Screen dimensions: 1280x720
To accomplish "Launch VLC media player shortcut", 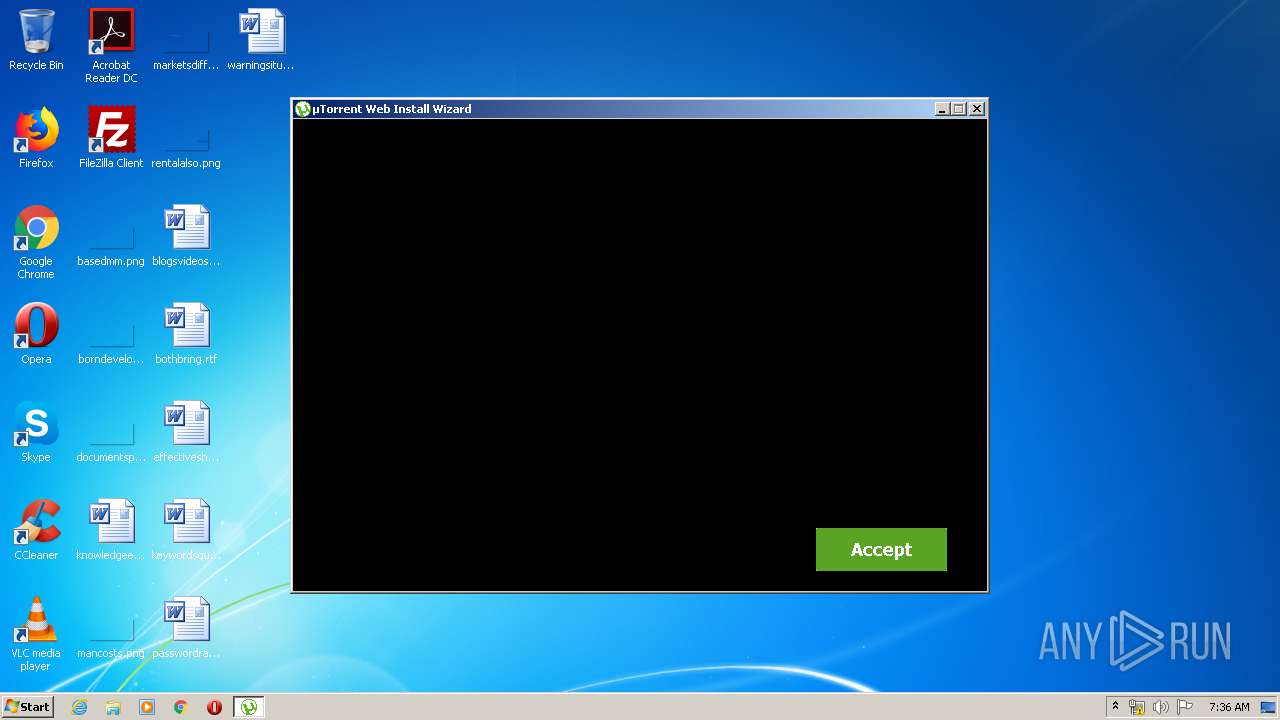I will click(x=36, y=635).
